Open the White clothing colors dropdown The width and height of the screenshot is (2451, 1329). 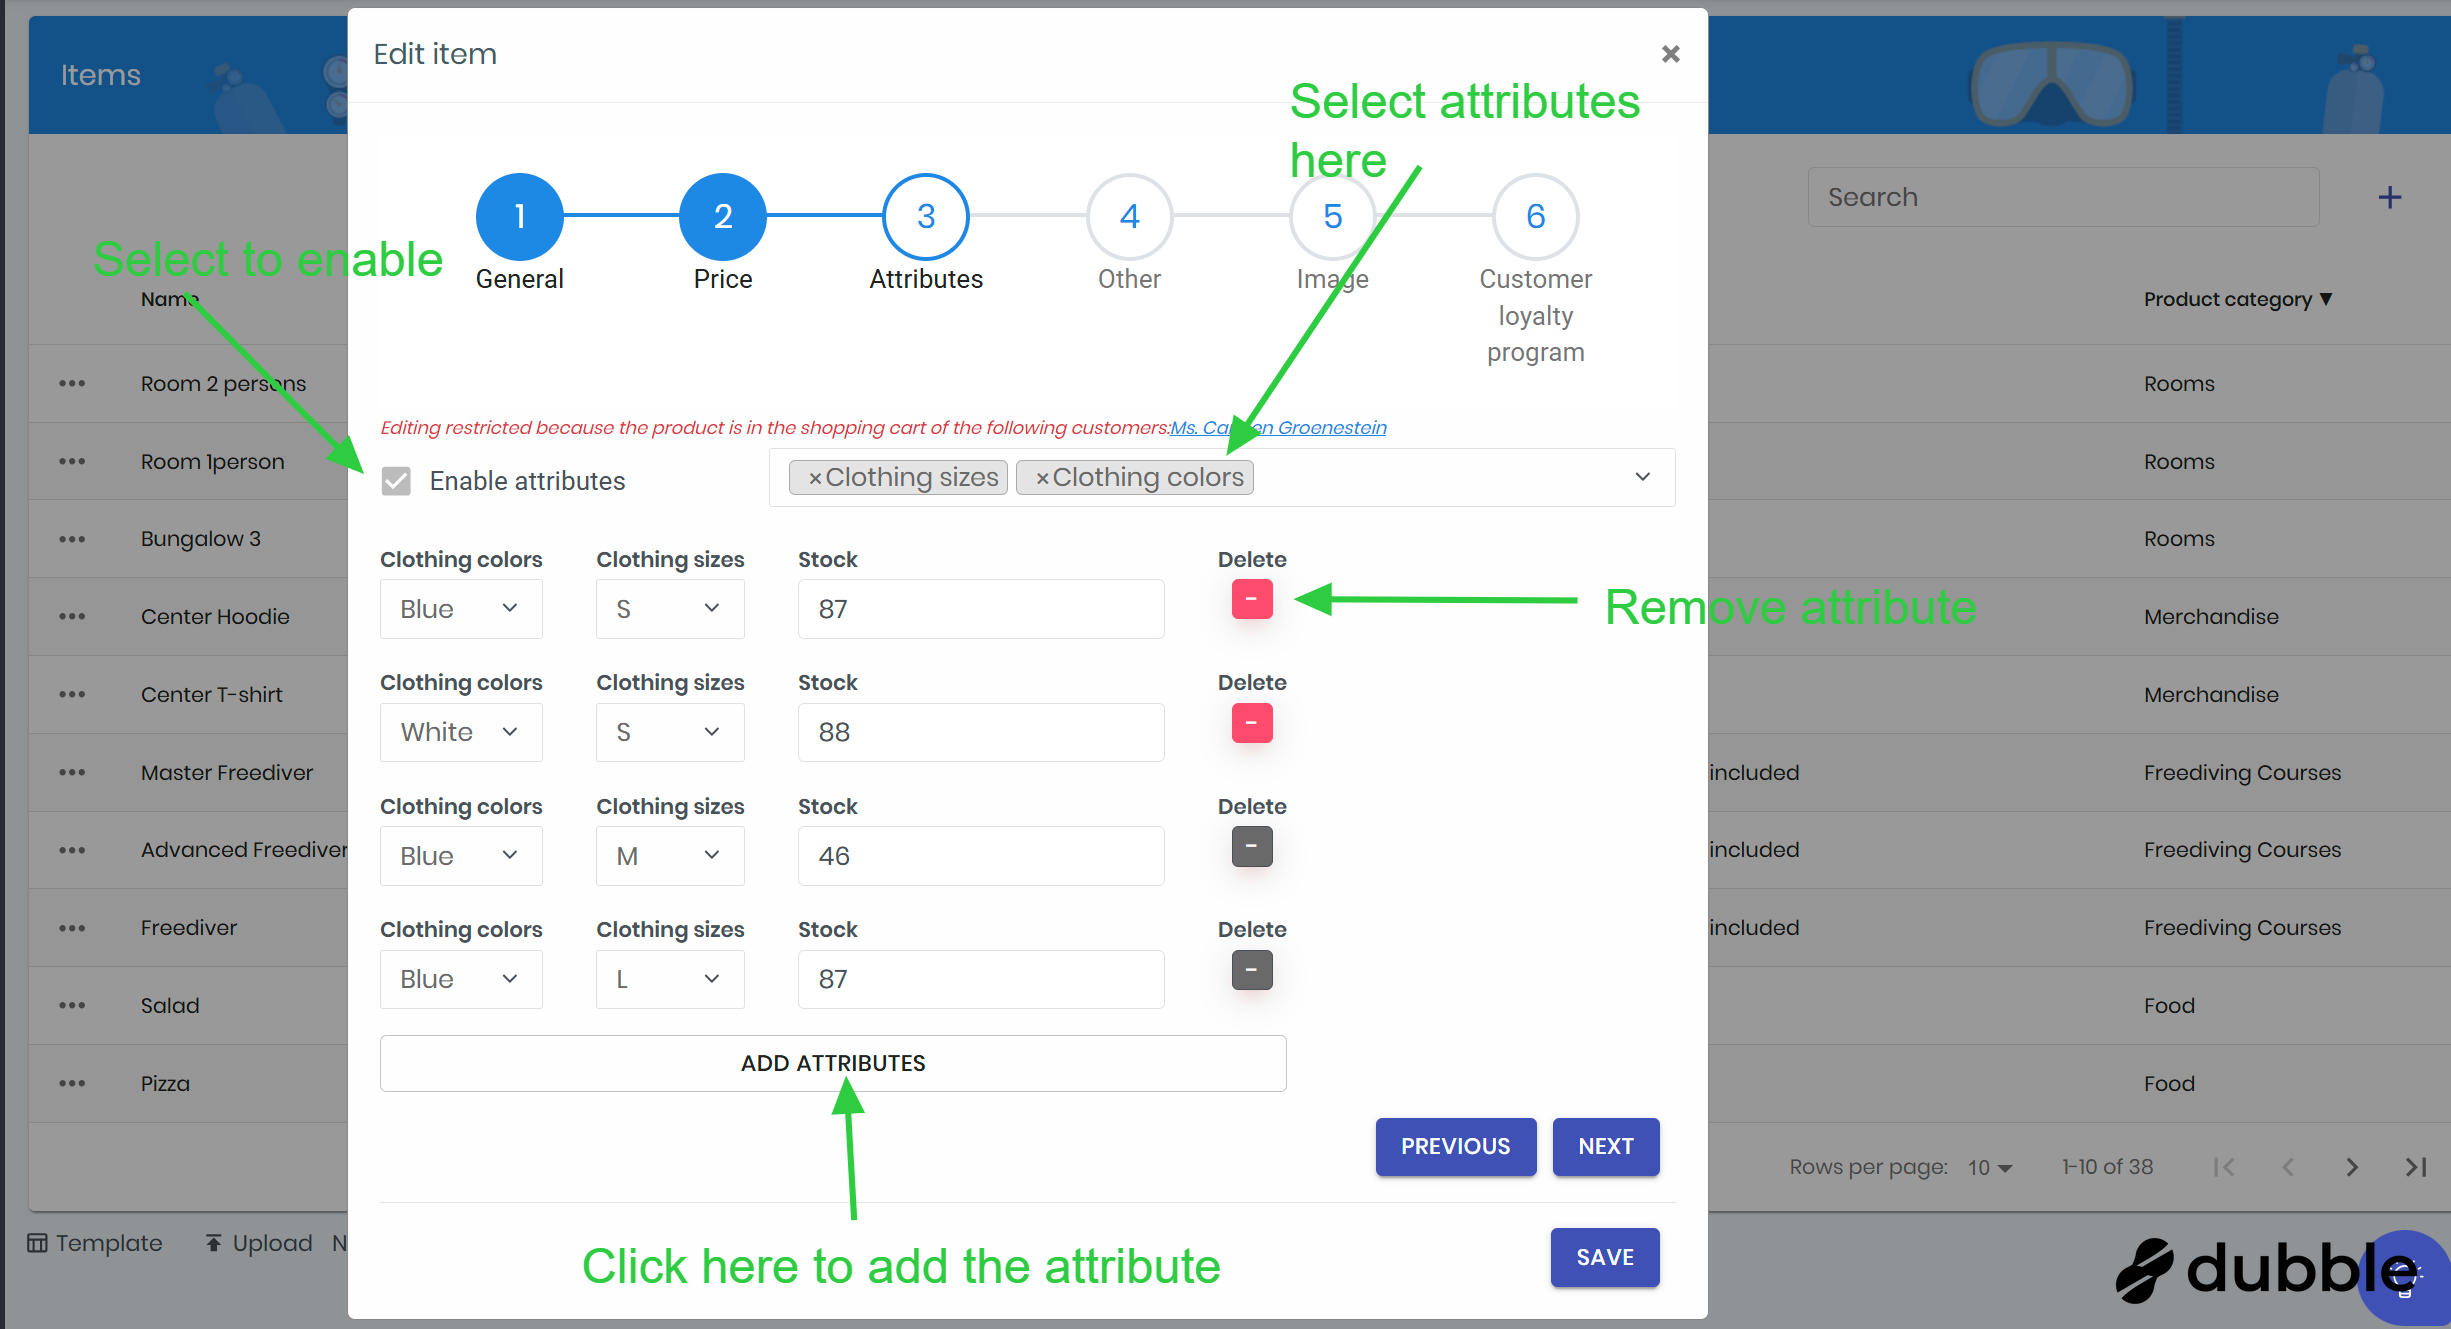click(x=461, y=732)
